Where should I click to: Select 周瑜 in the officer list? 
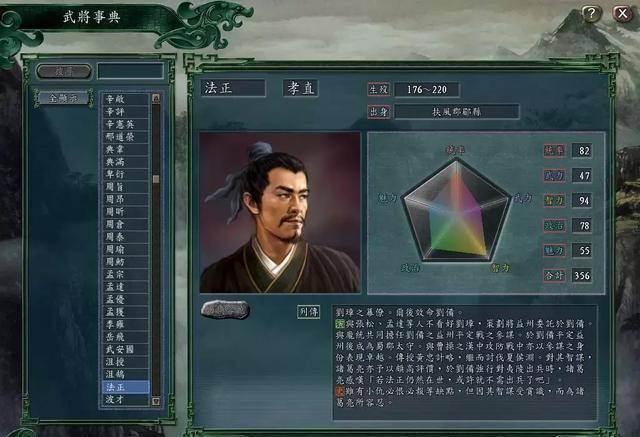click(125, 249)
